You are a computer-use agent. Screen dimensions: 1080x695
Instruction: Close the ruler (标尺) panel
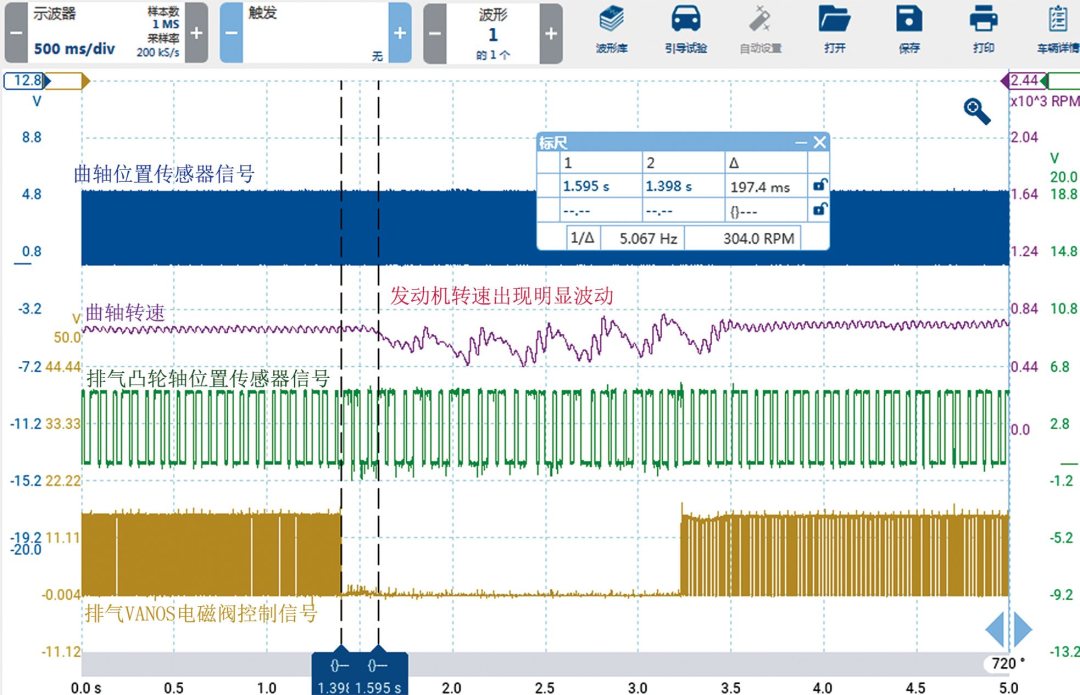(x=820, y=143)
